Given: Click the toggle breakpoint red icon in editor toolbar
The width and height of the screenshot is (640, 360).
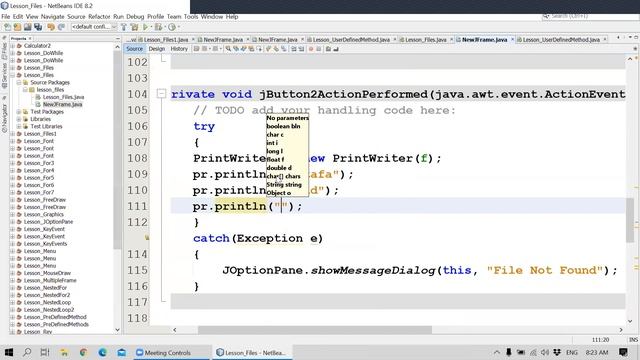Looking at the screenshot, I should coord(311,49).
